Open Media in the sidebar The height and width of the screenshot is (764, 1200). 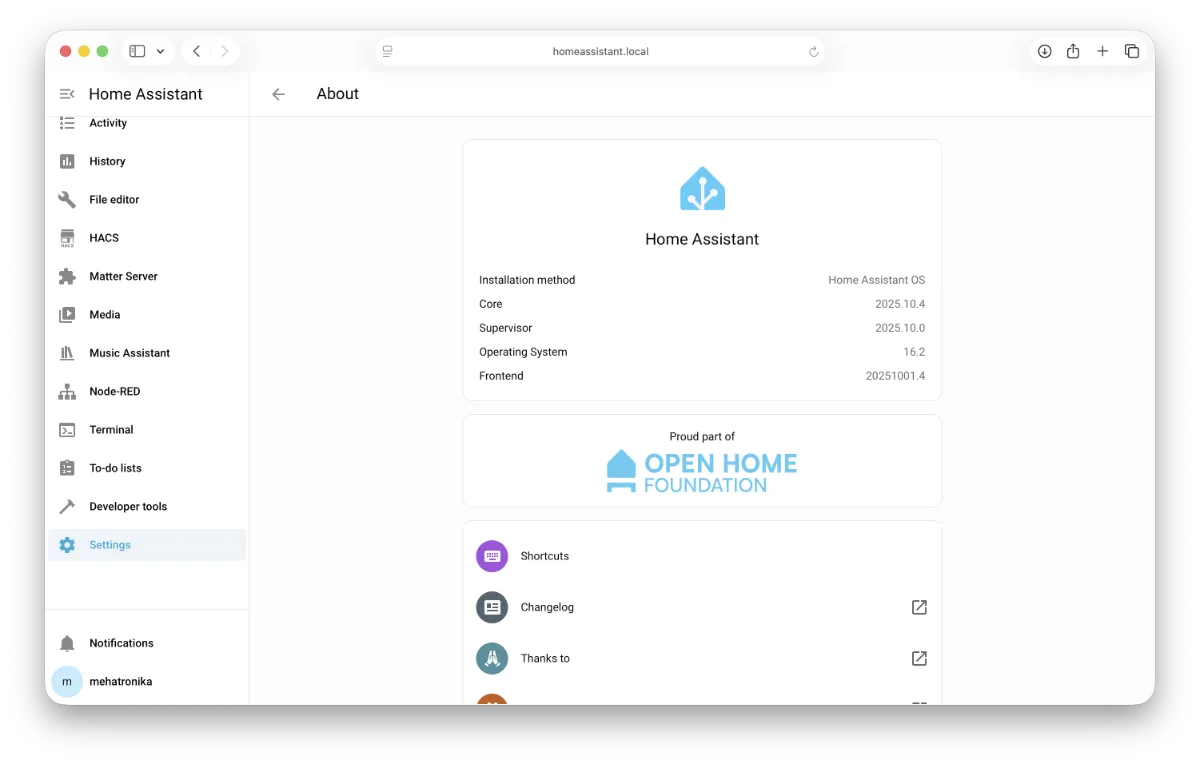[104, 315]
